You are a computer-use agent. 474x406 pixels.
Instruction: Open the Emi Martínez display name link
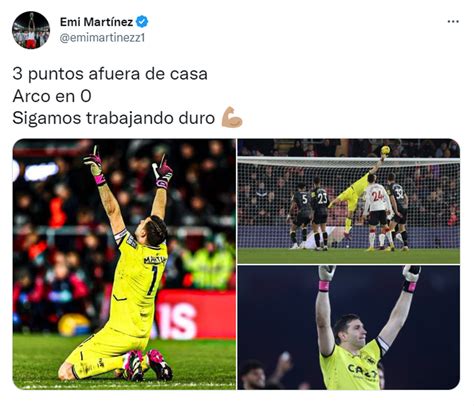tap(97, 22)
